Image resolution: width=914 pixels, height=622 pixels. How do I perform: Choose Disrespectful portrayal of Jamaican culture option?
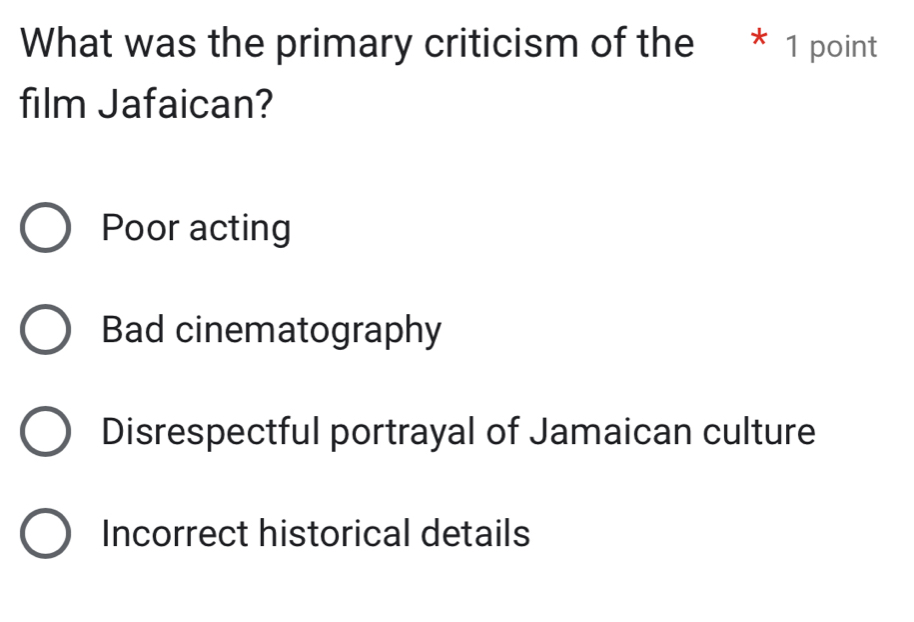click(x=44, y=432)
